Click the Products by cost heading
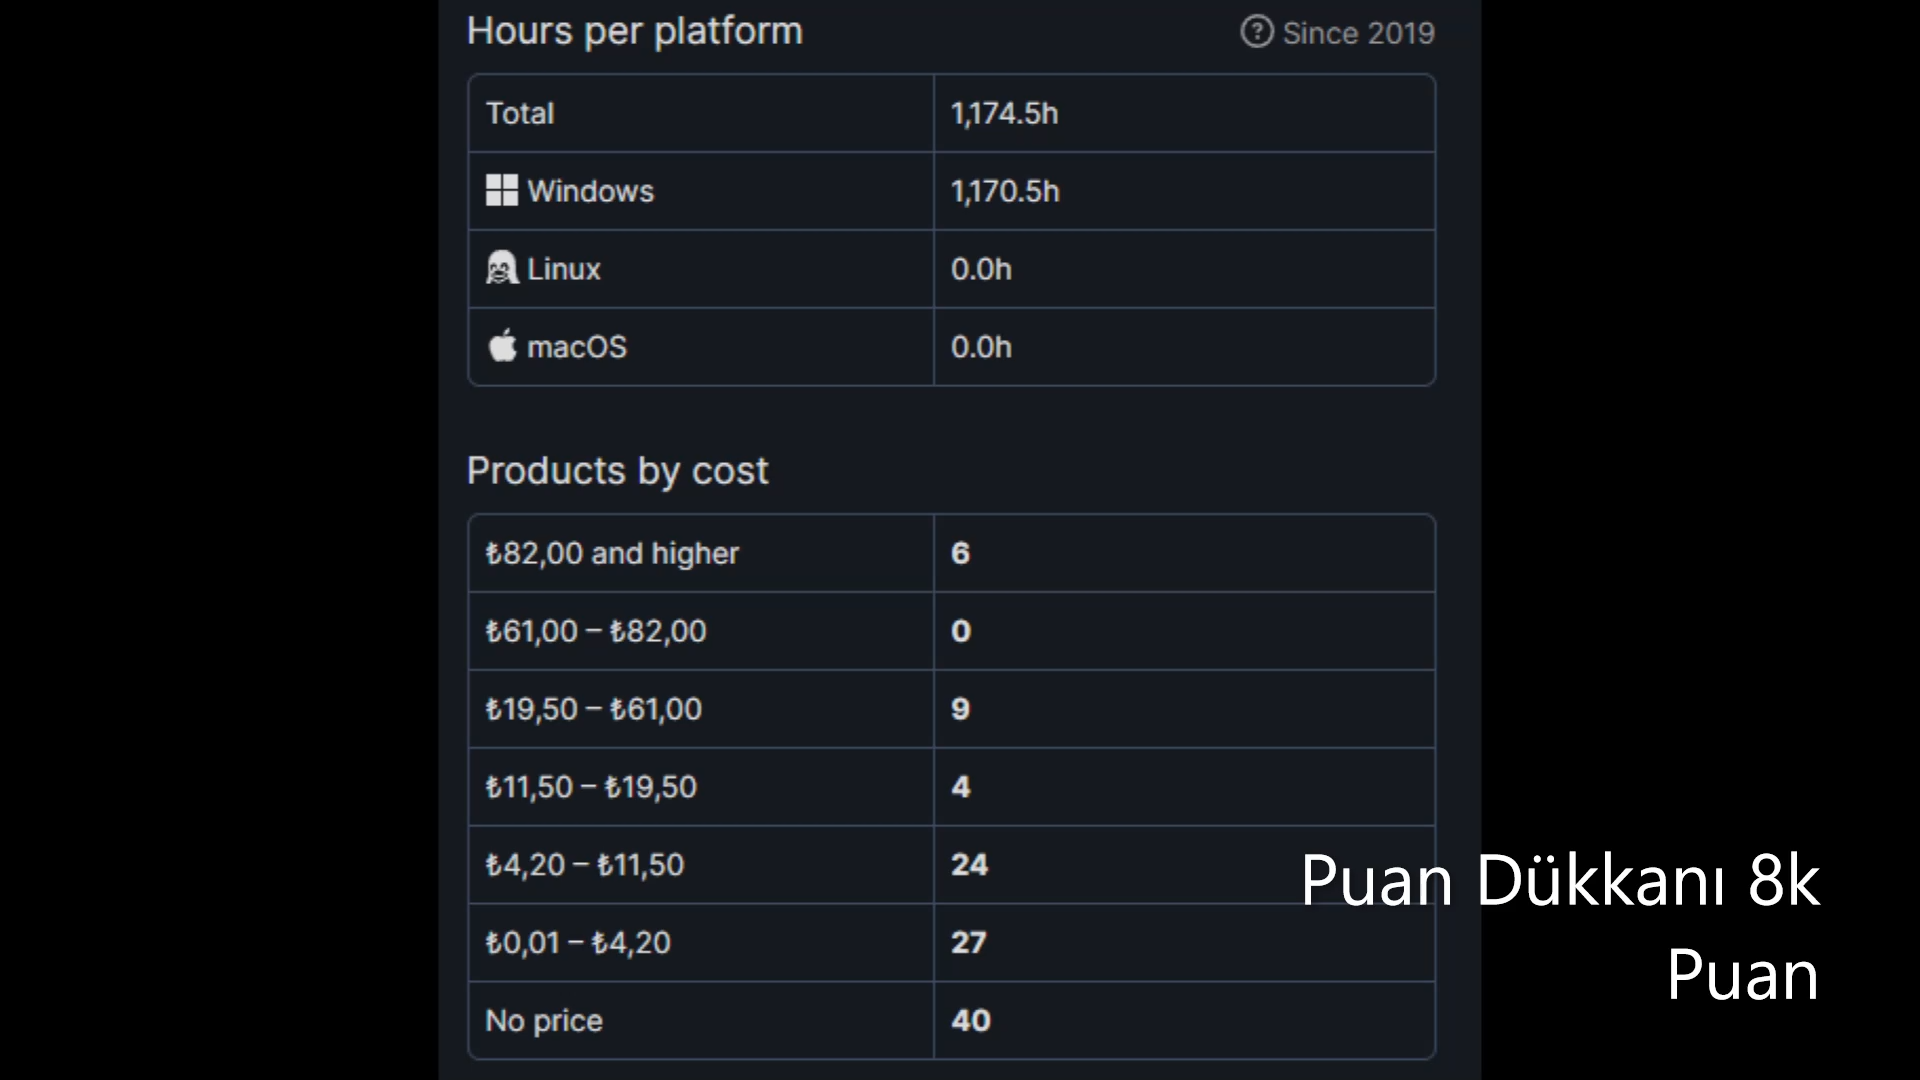The width and height of the screenshot is (1920, 1080). click(x=618, y=471)
